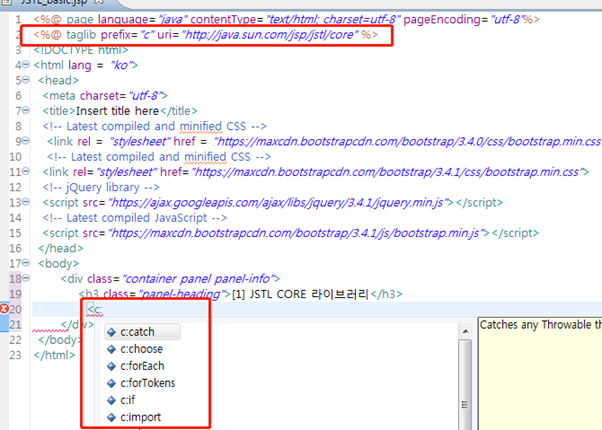602x430 pixels.
Task: Click the 'container panel panel-info' class value
Action: pos(198,279)
